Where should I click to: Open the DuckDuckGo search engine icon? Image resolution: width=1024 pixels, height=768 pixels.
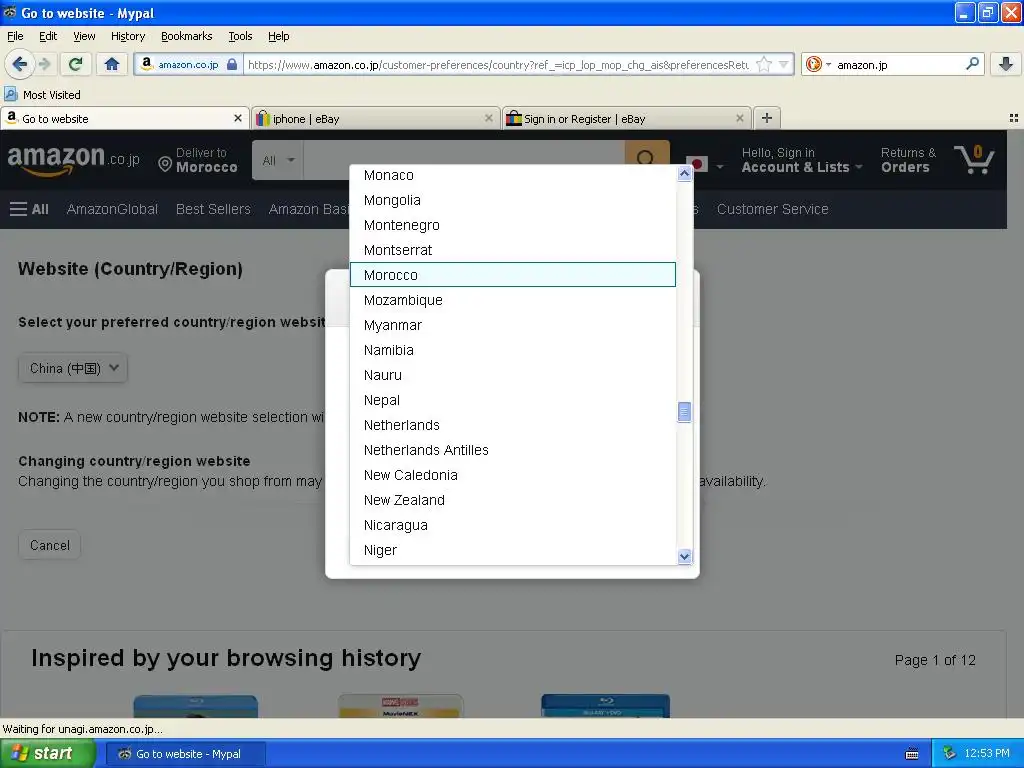pos(814,64)
